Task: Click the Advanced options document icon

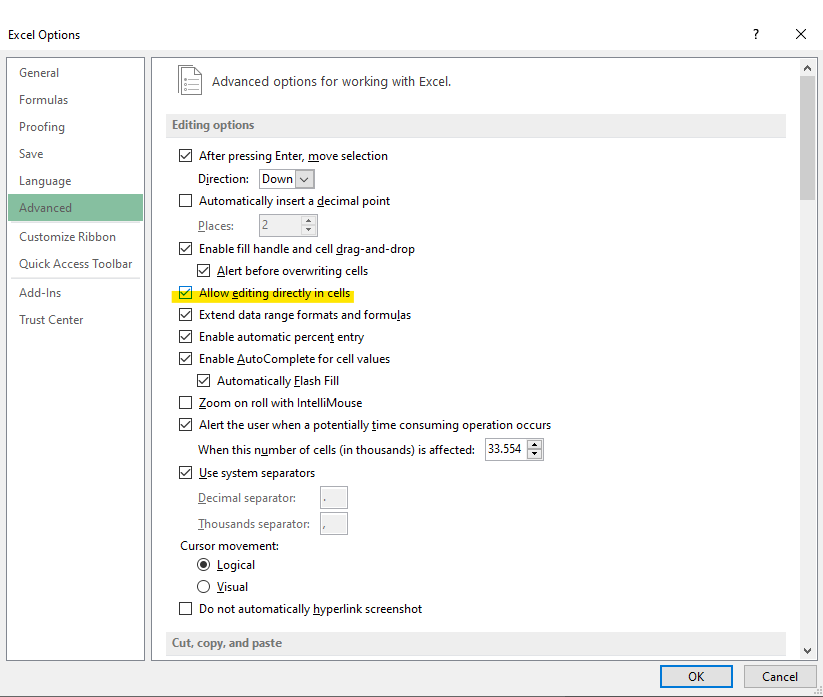Action: [190, 80]
